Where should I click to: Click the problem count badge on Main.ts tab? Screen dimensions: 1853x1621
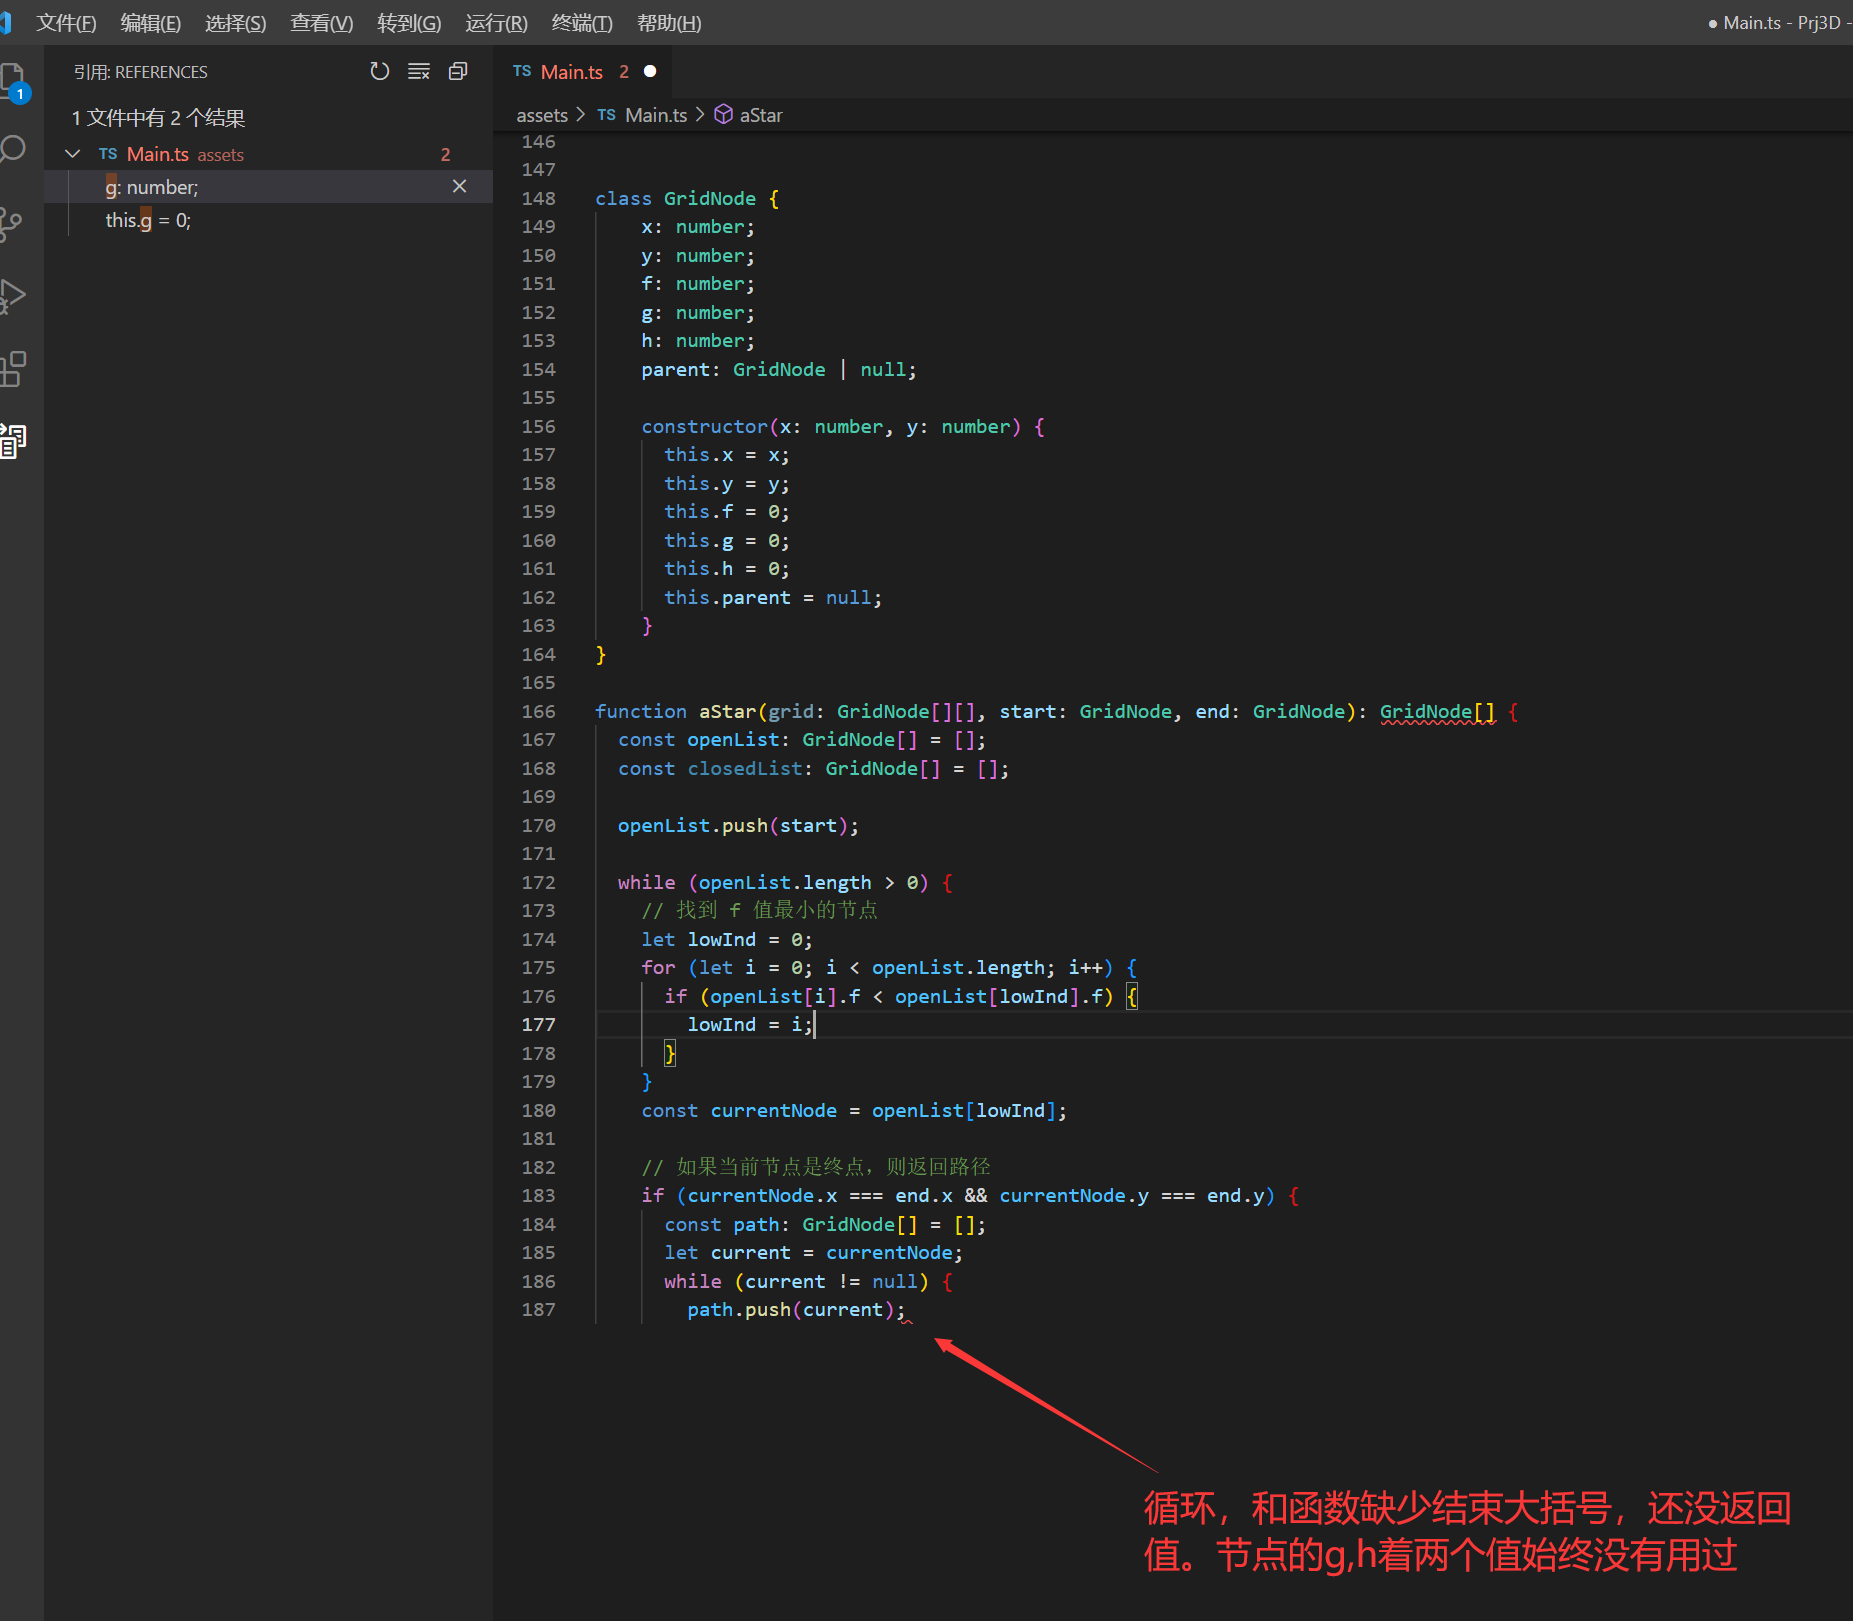coord(624,71)
